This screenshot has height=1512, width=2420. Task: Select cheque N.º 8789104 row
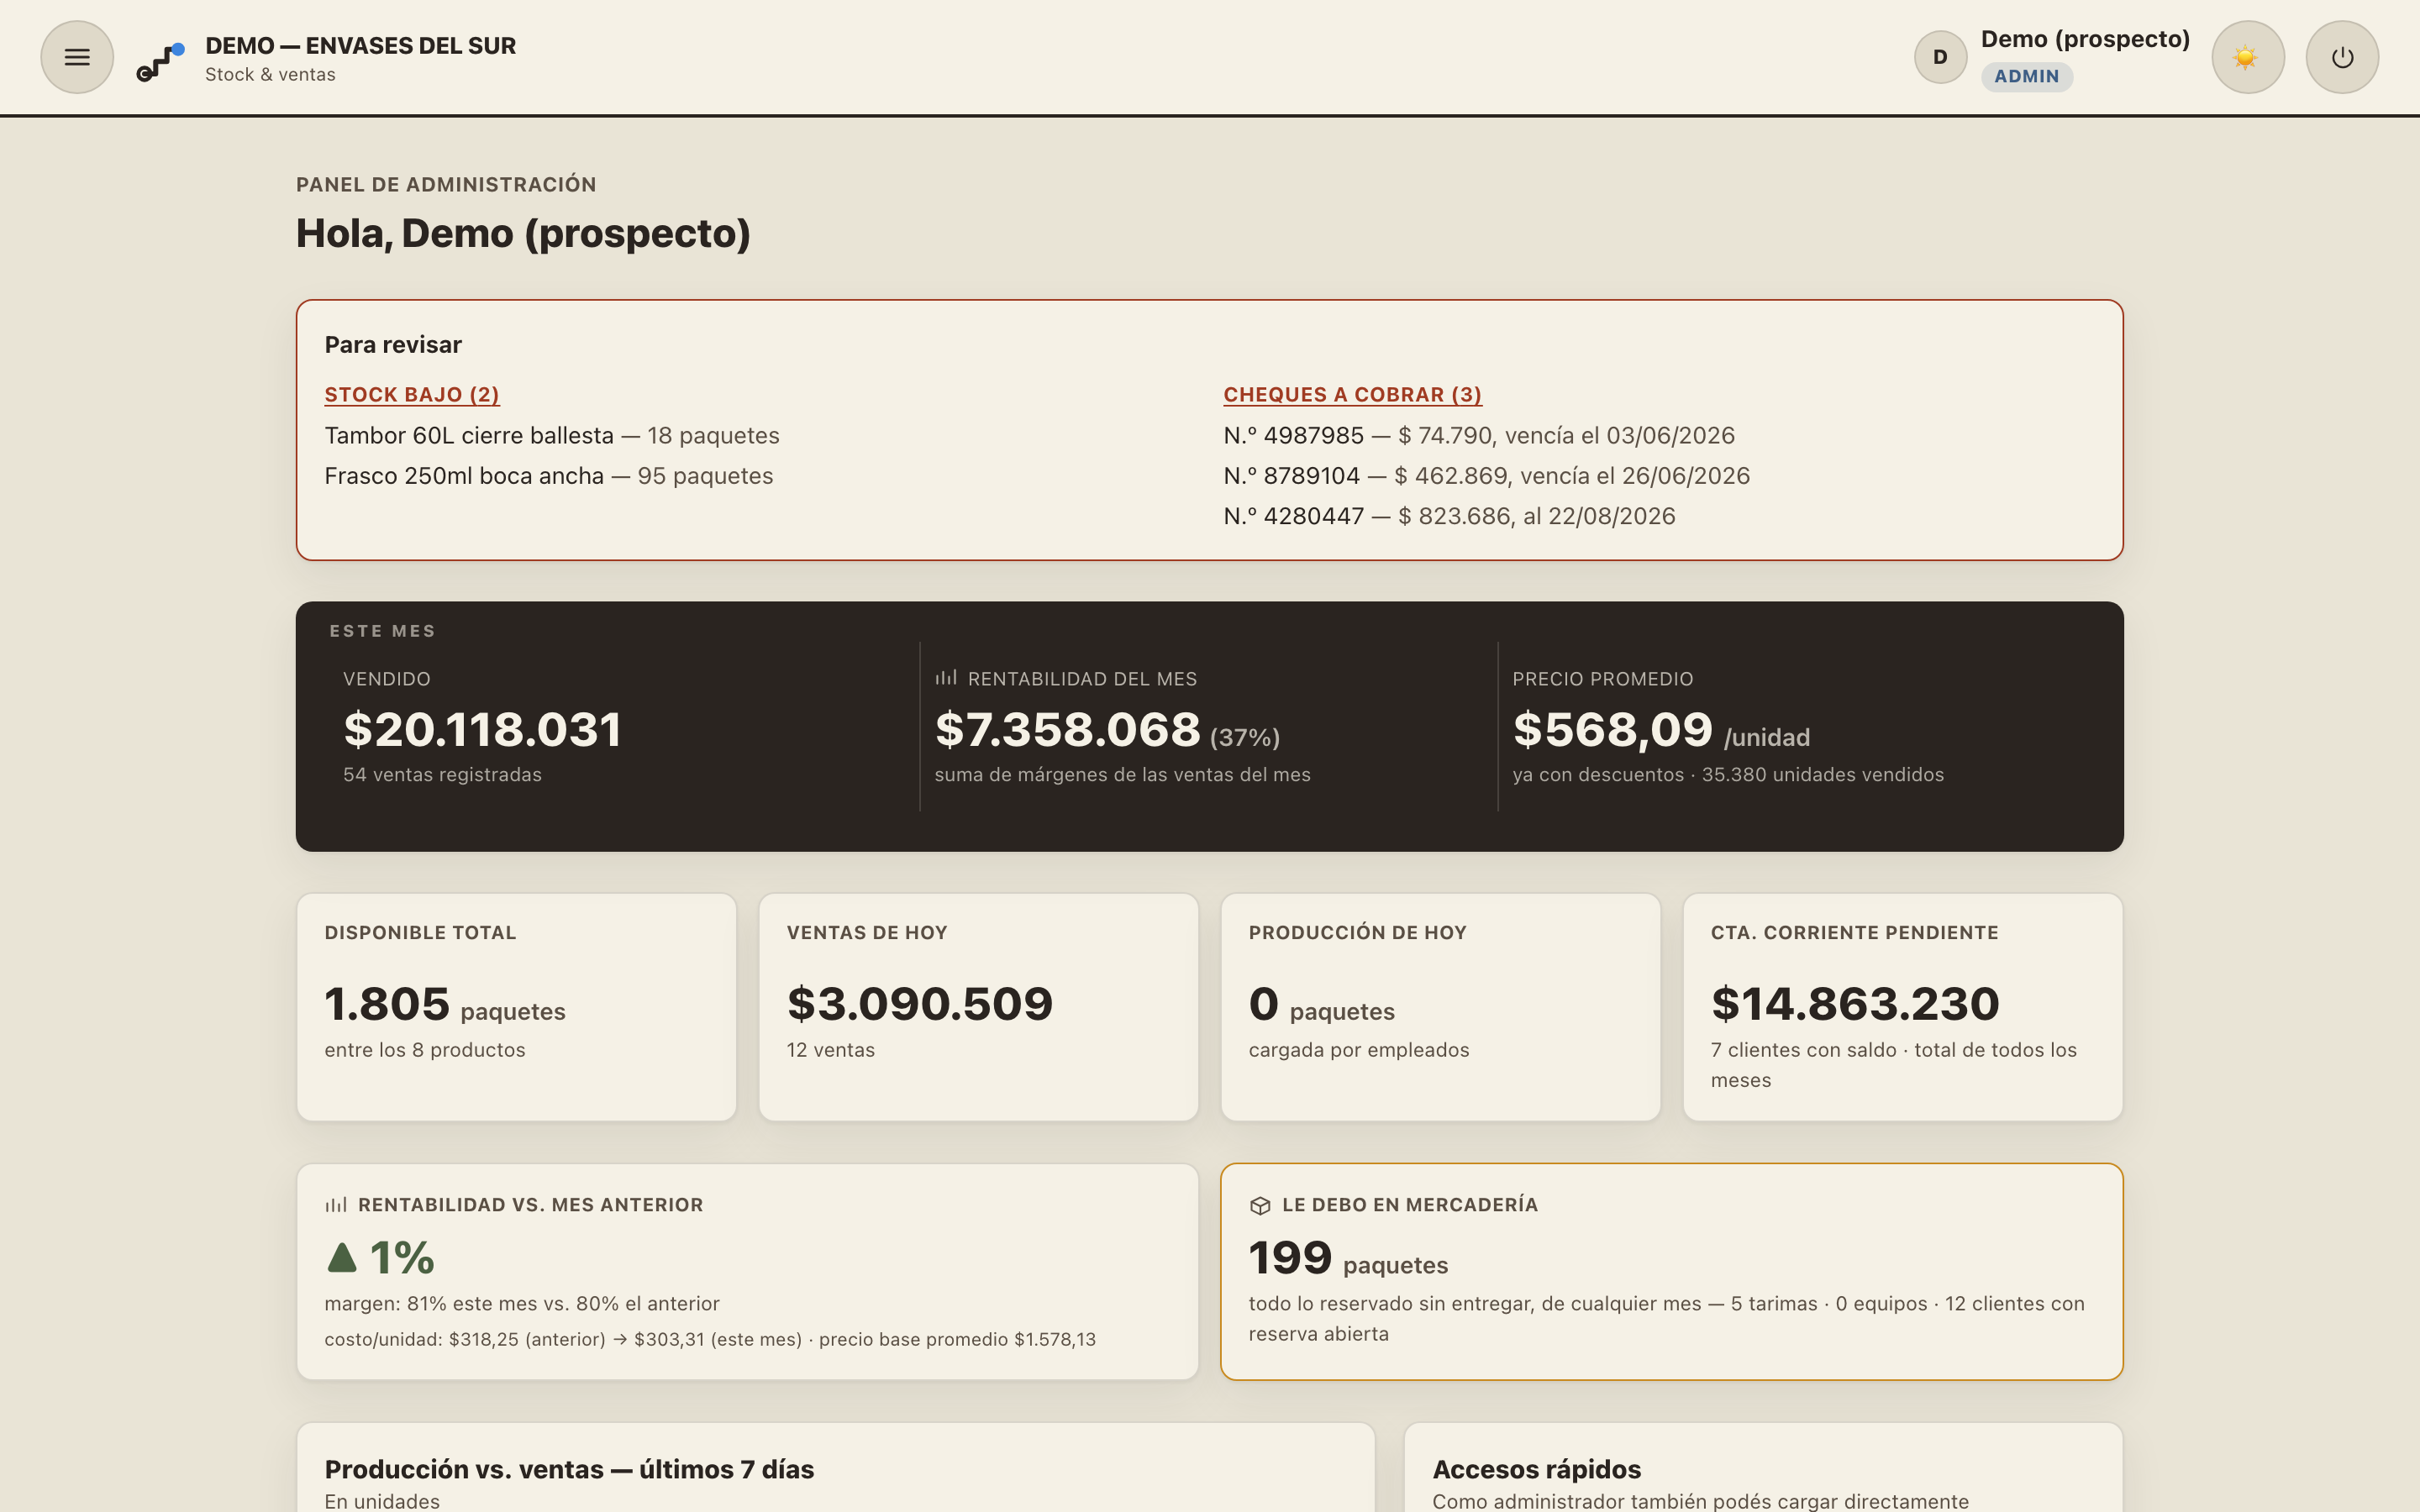1486,475
